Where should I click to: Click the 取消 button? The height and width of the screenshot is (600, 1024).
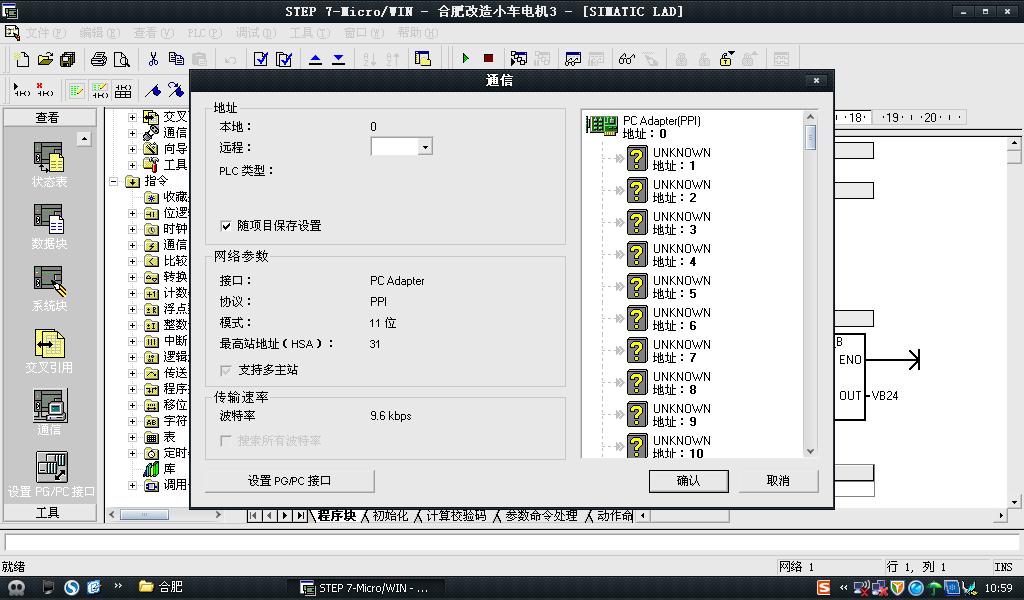[x=778, y=481]
